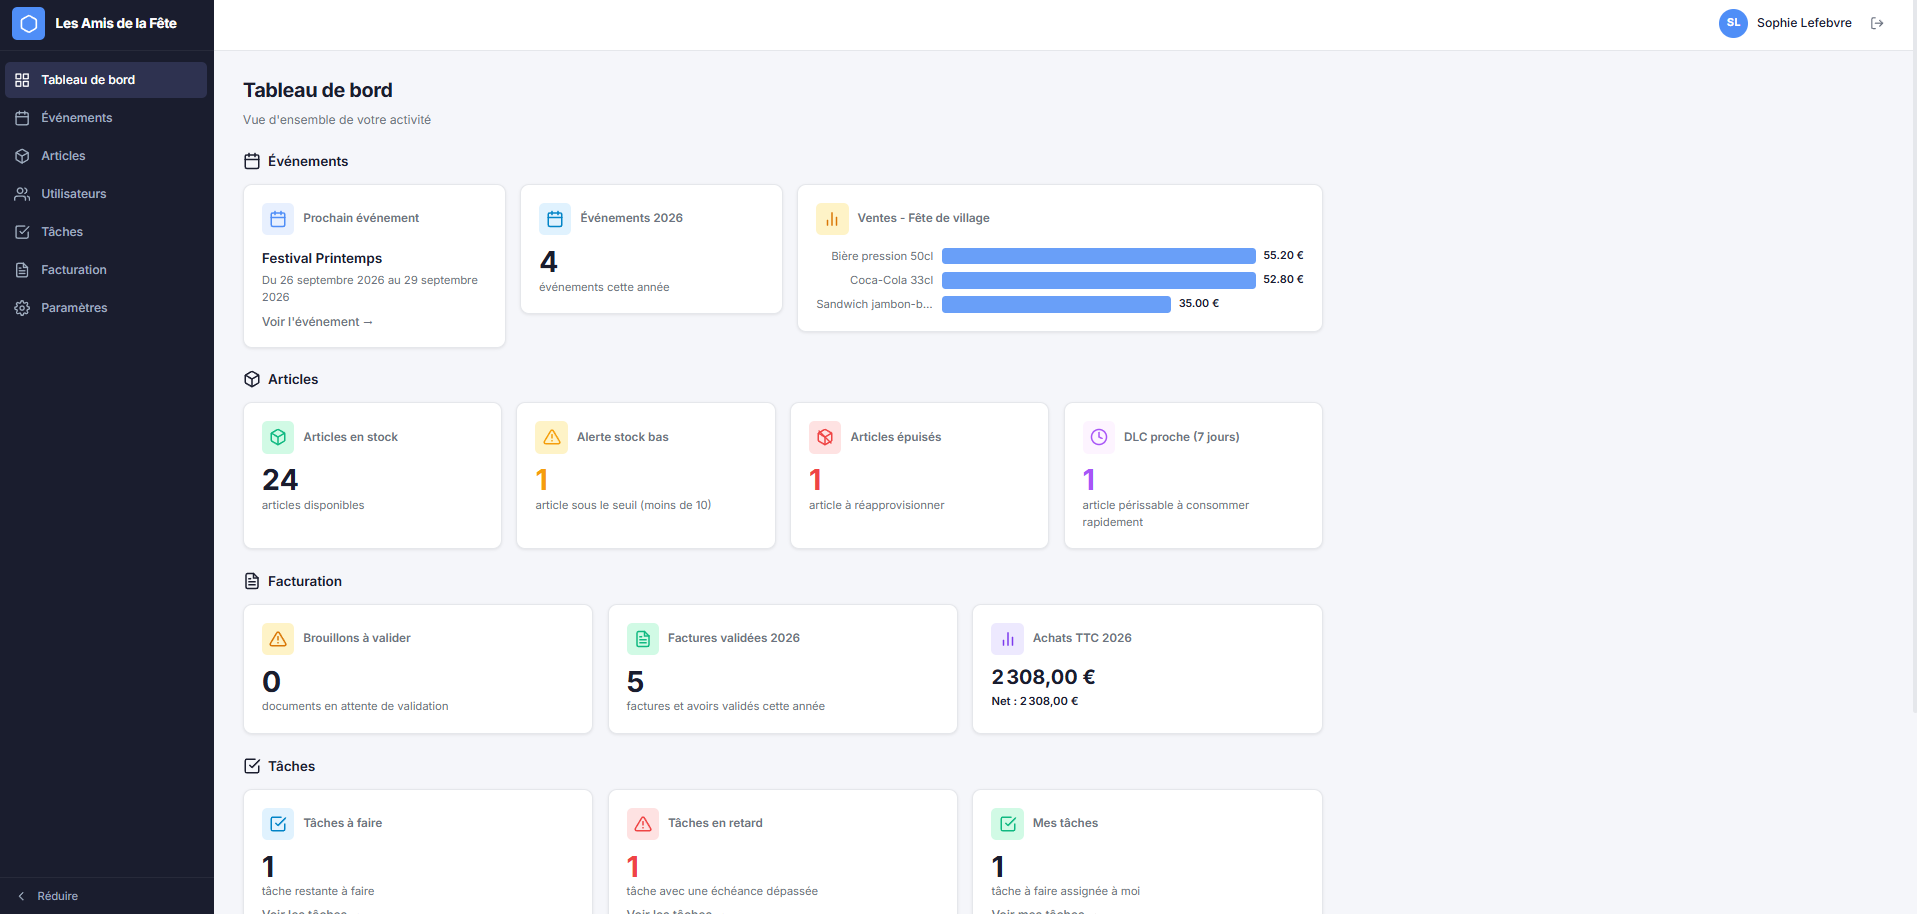Click the SL user avatar
This screenshot has width=1917, height=914.
[1733, 23]
